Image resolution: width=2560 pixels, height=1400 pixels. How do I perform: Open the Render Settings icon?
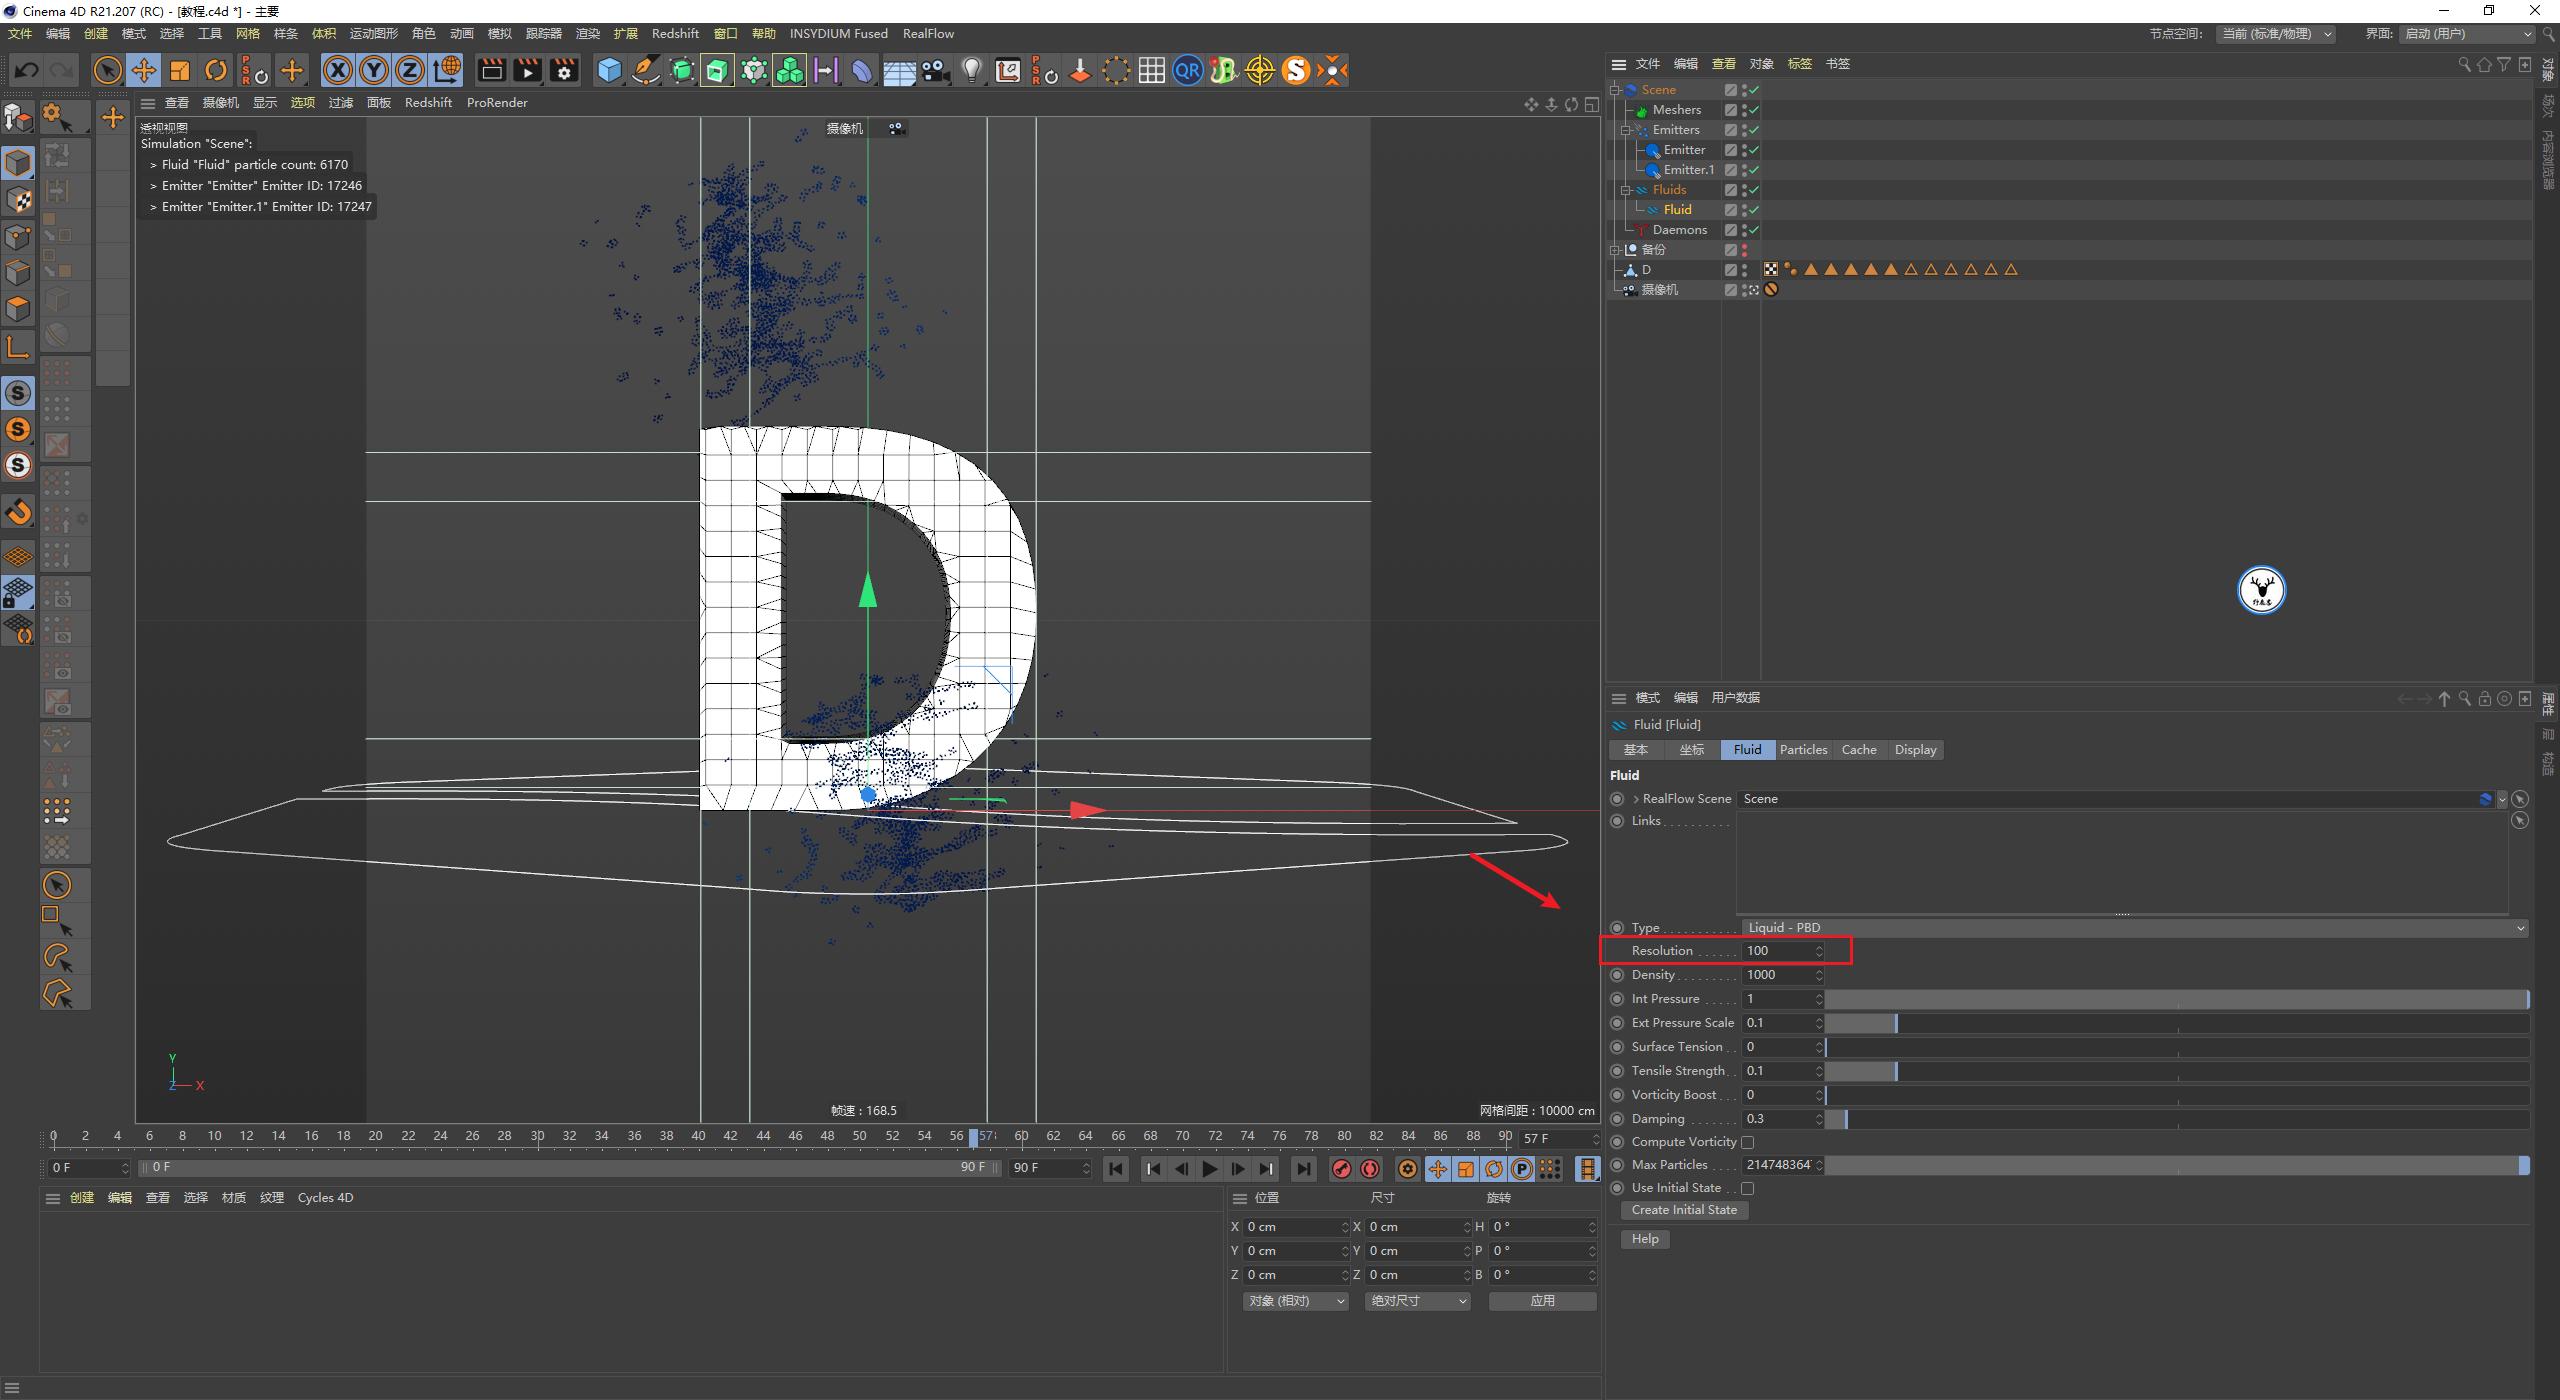(564, 70)
